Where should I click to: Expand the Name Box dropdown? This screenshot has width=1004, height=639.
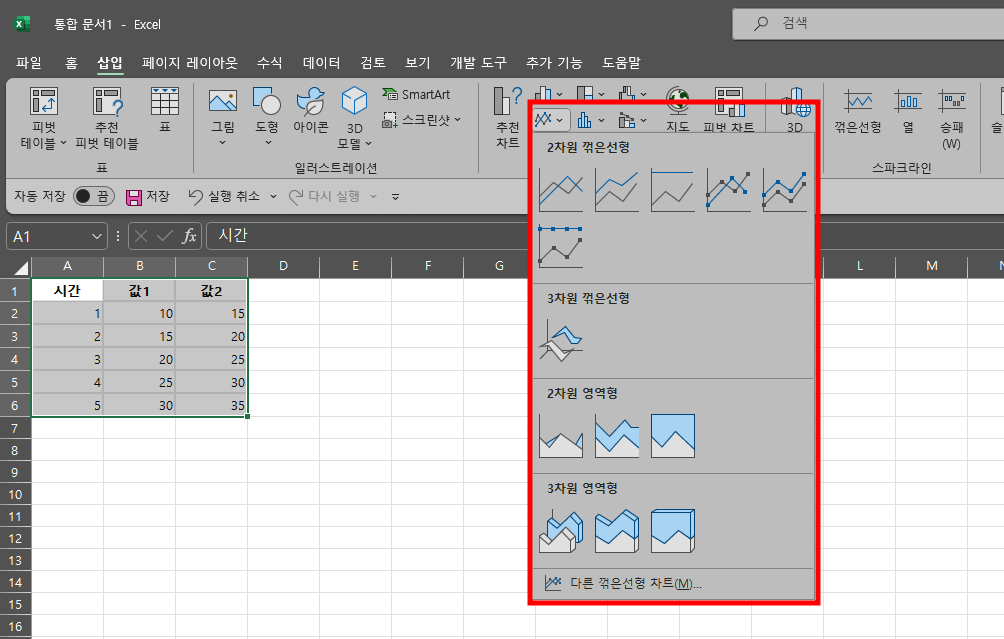coord(97,236)
